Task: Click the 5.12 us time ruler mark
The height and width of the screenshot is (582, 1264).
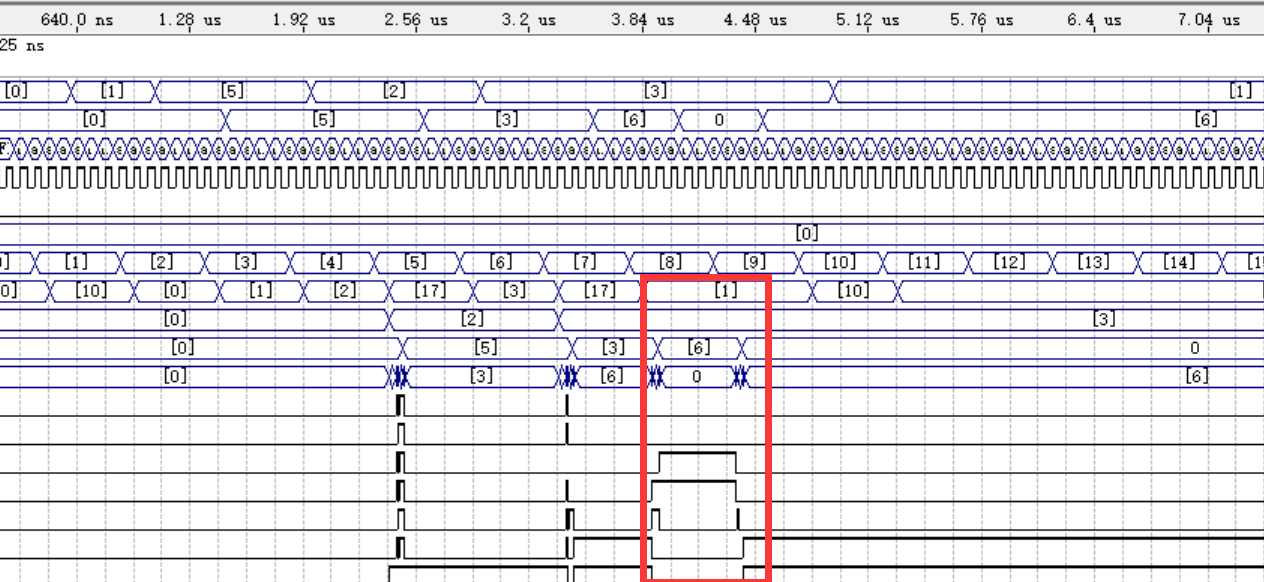Action: point(868,20)
